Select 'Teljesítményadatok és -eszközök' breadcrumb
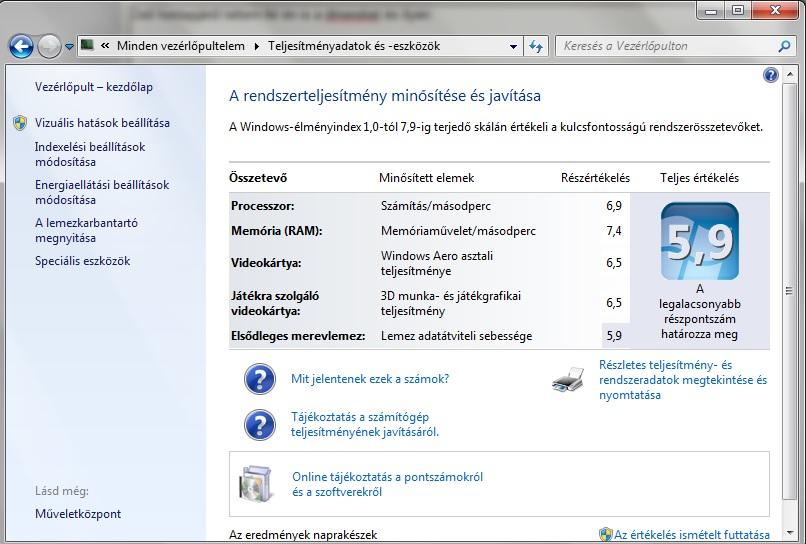Image resolution: width=806 pixels, height=544 pixels. click(x=354, y=46)
